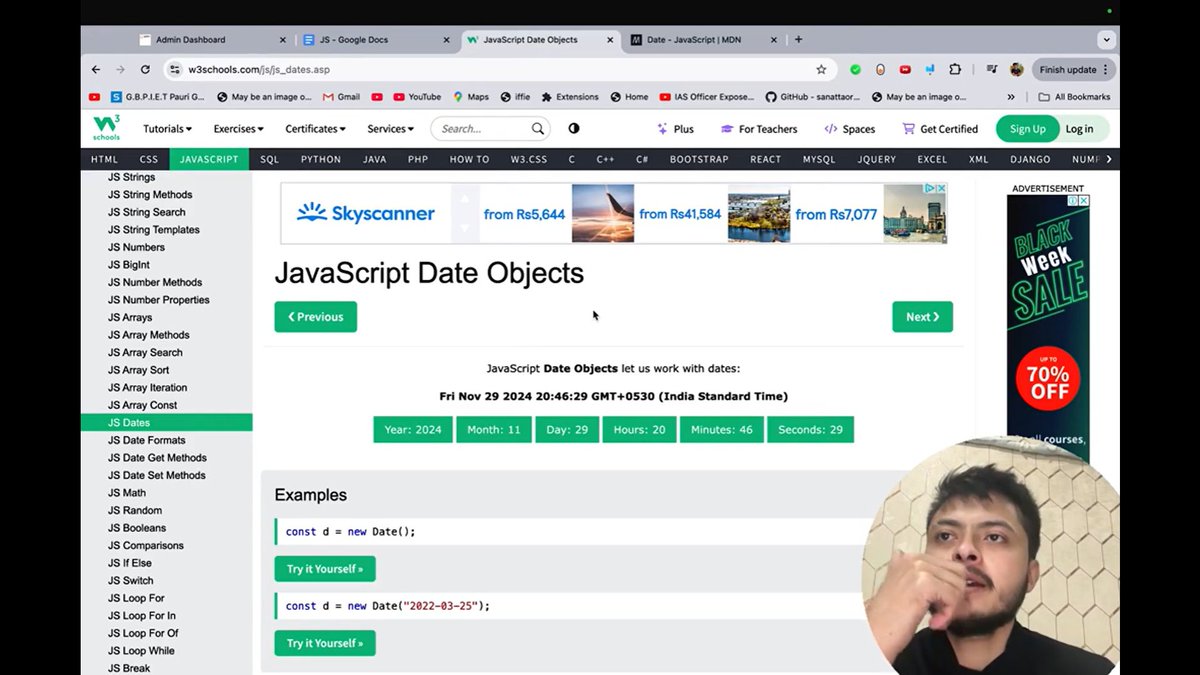Open the IAS Officer Expose bookmark

(707, 97)
